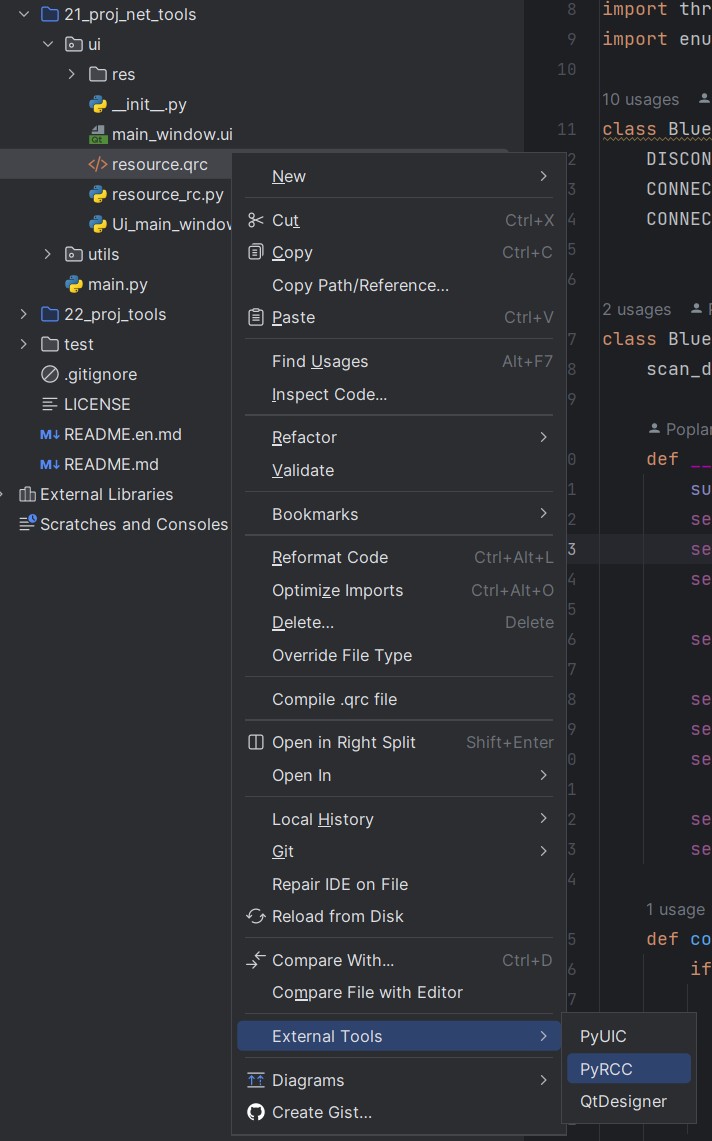Click the Diagrams menu icon
The width and height of the screenshot is (712, 1141).
point(256,1080)
